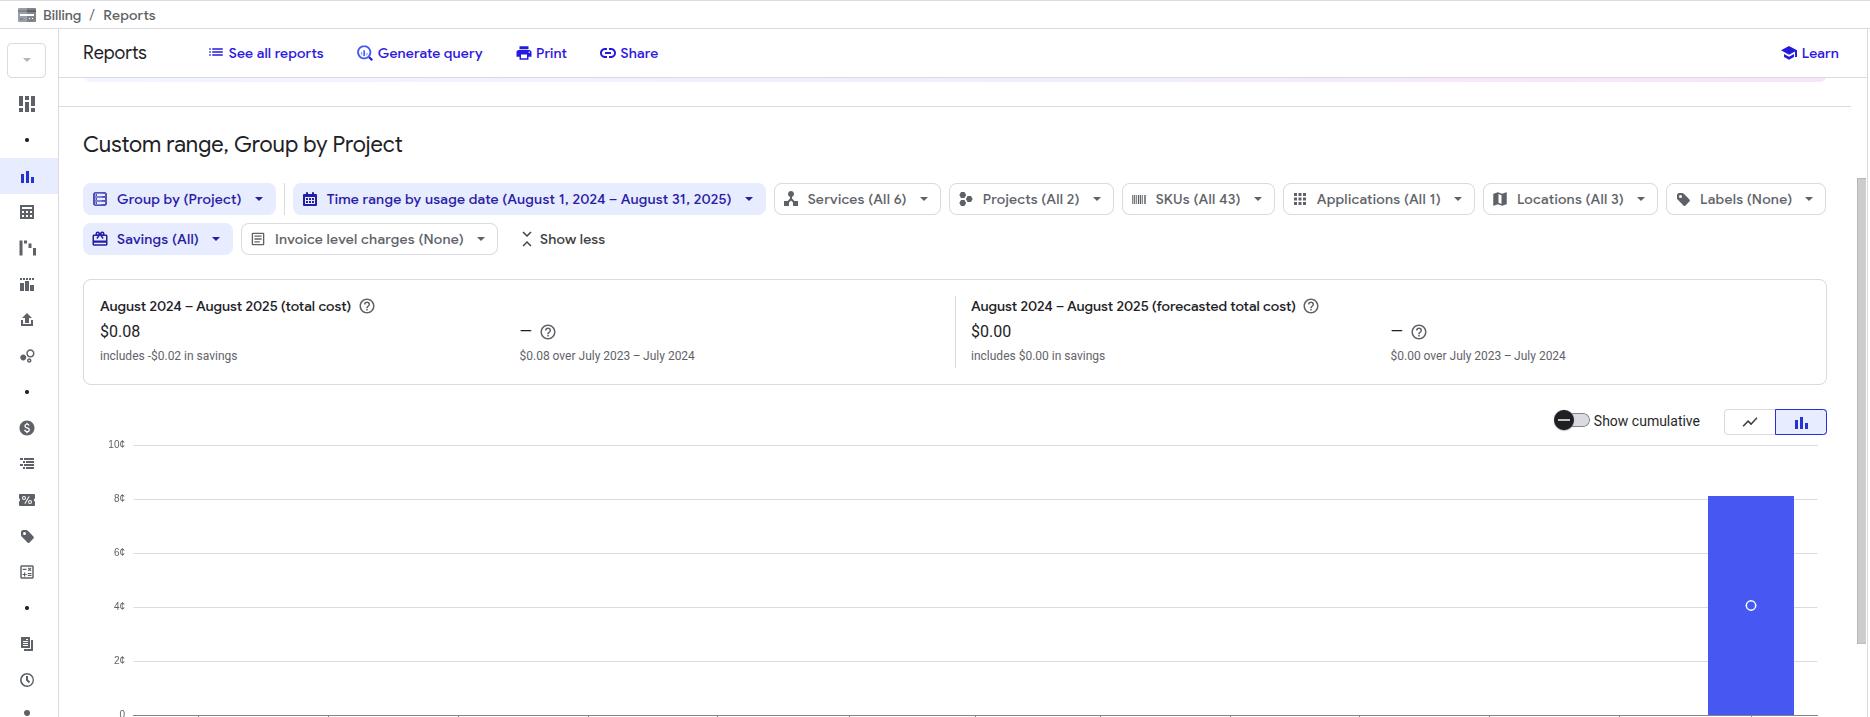Expand the Services (All 6) filter
This screenshot has height=717, width=1870.
point(856,199)
